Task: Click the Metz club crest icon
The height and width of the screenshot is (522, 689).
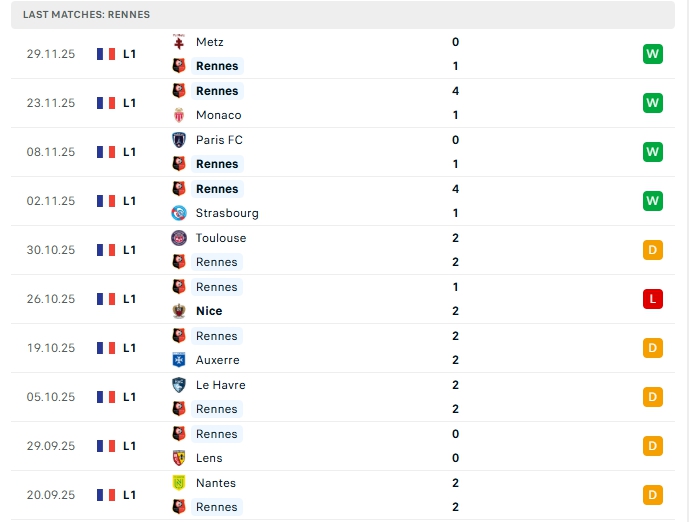Action: coord(179,42)
